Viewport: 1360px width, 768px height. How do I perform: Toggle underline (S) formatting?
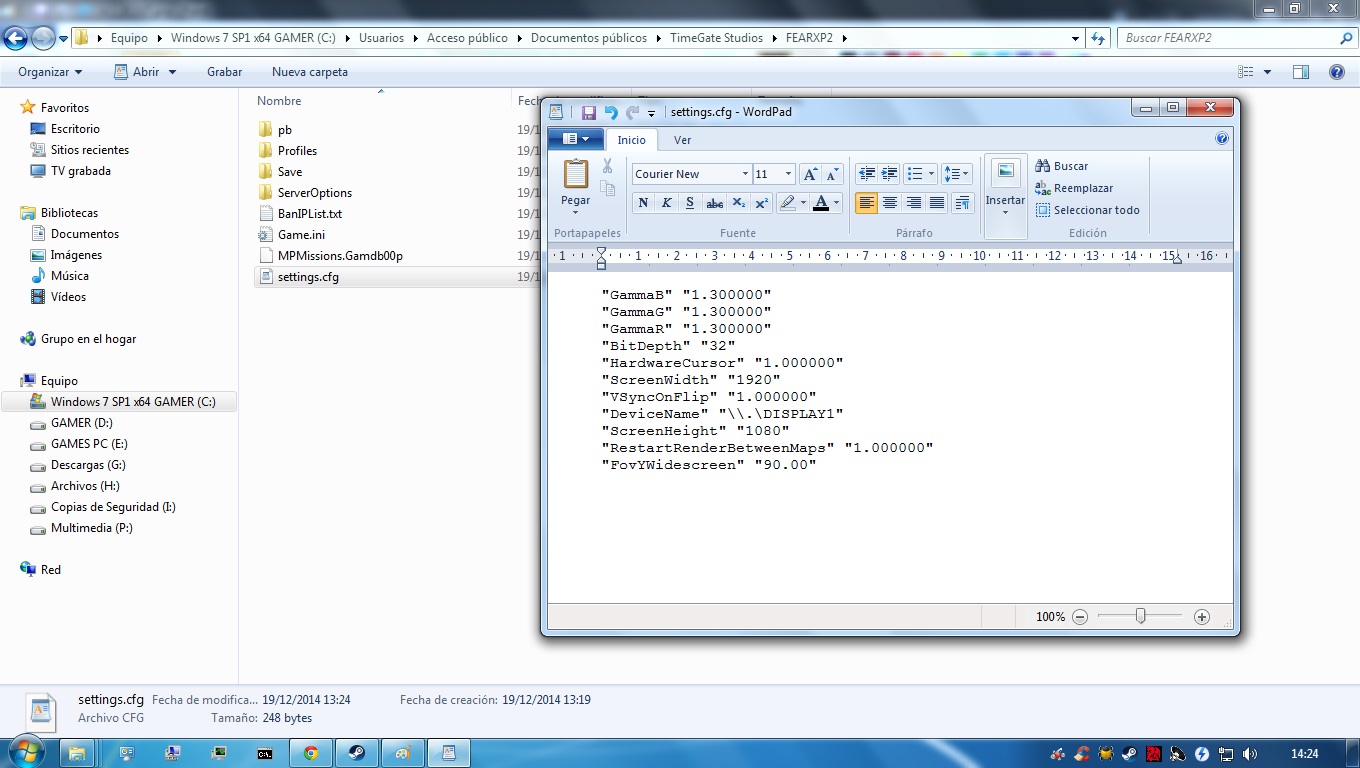tap(690, 203)
